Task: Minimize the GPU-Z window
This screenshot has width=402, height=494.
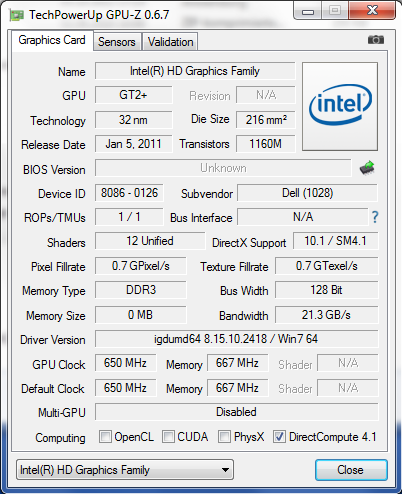Action: click(308, 12)
